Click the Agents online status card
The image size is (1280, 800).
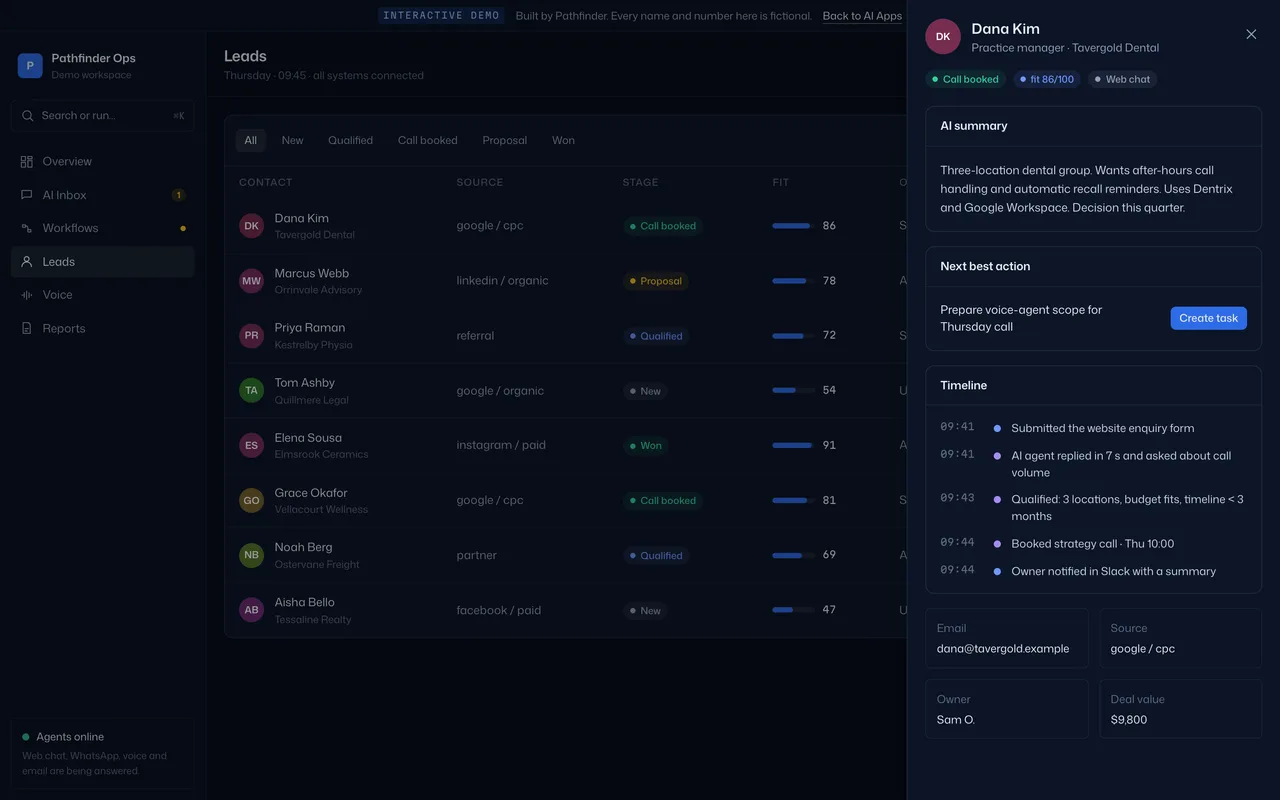click(102, 753)
